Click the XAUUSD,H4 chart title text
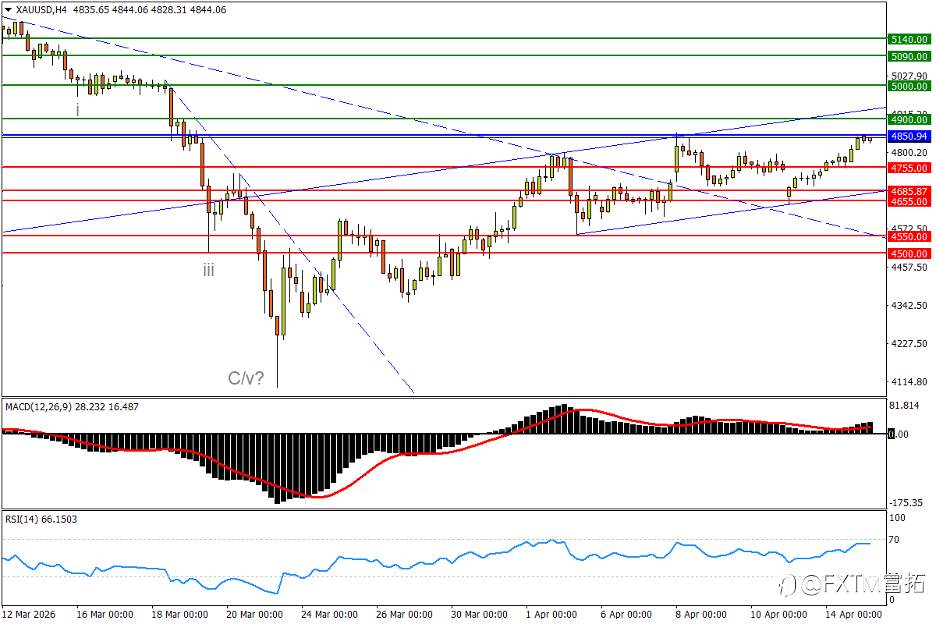The image size is (936, 624). click(41, 10)
